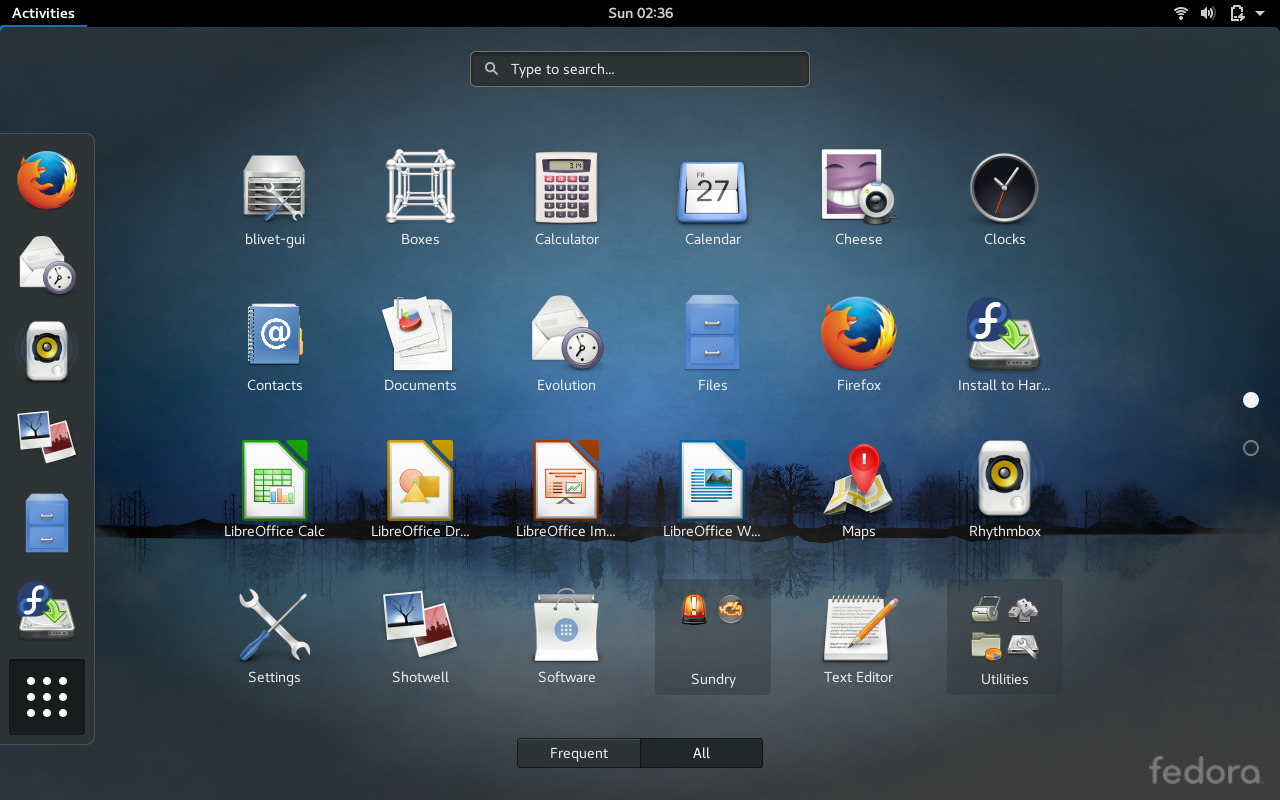Open the clock menu Sun 02:36
Viewport: 1280px width, 800px height.
pyautogui.click(x=640, y=13)
